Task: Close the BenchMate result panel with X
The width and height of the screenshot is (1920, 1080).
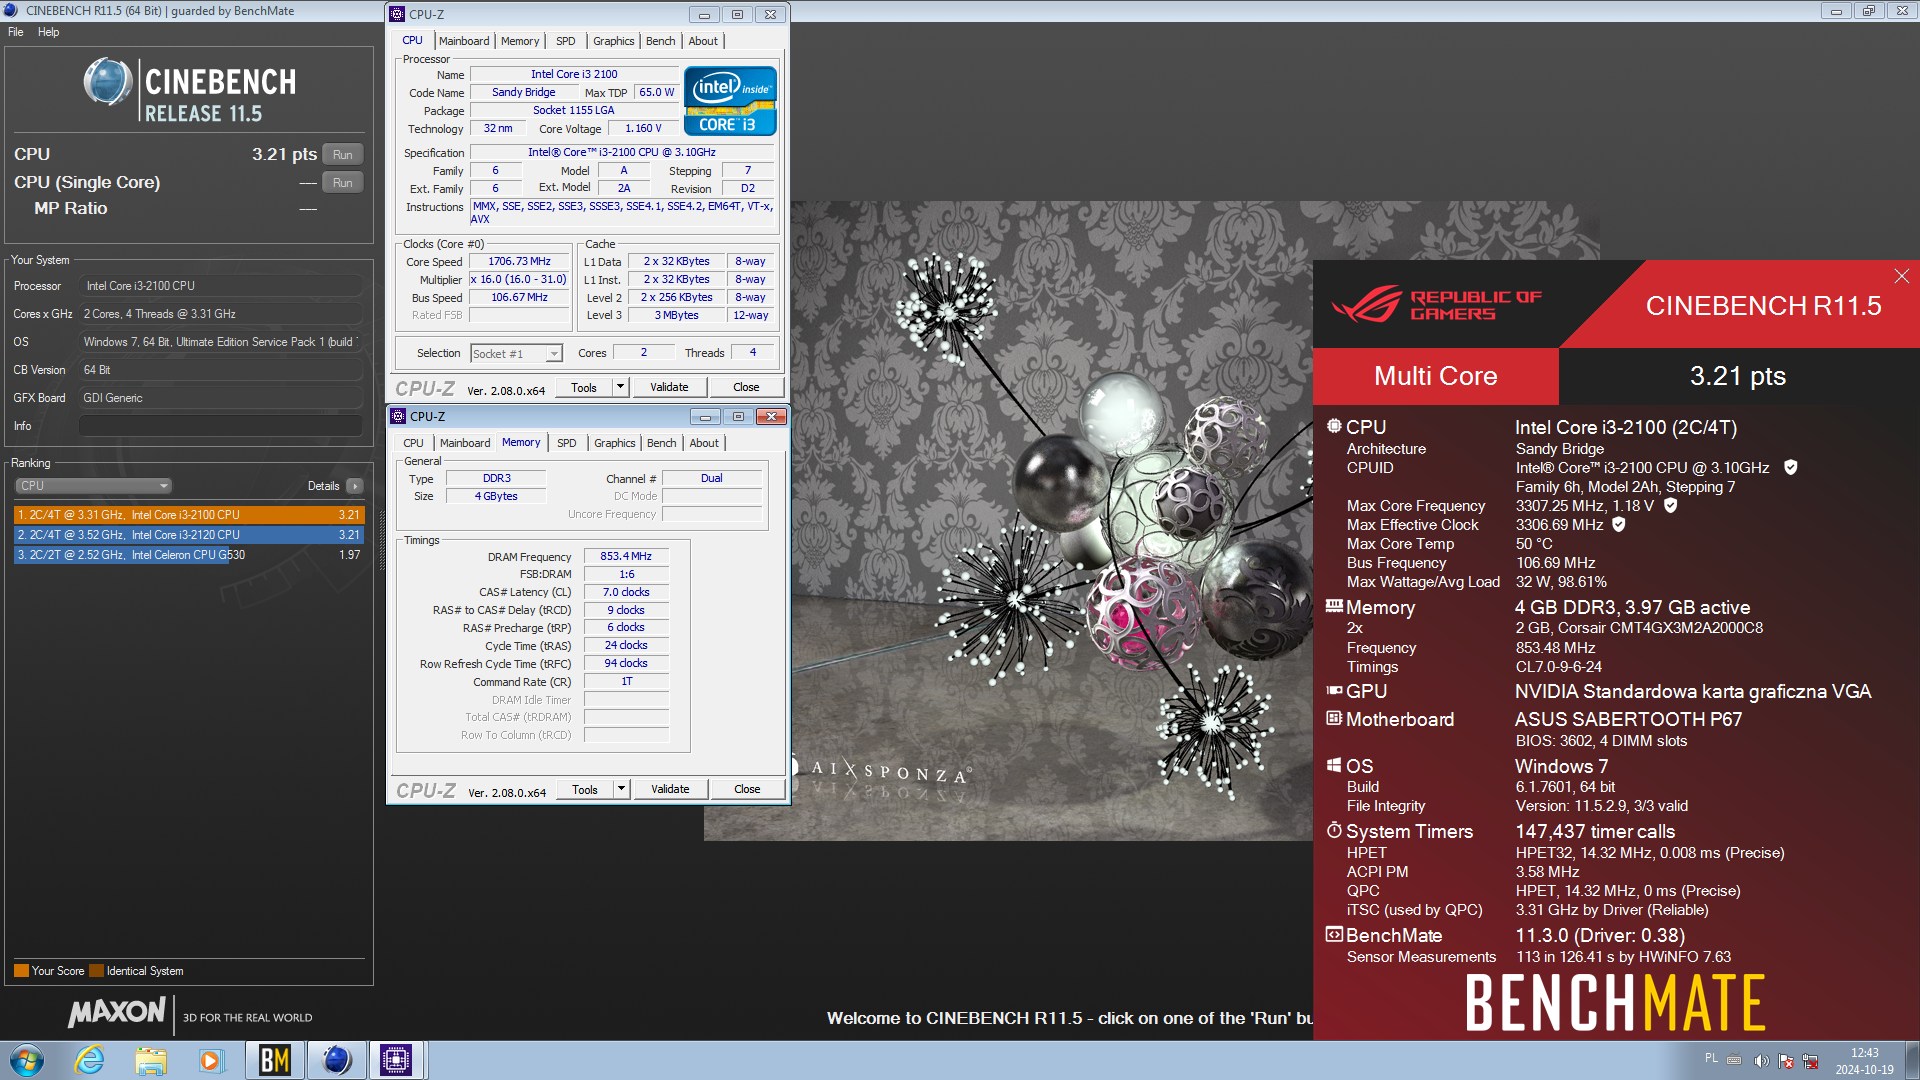Action: tap(1901, 276)
